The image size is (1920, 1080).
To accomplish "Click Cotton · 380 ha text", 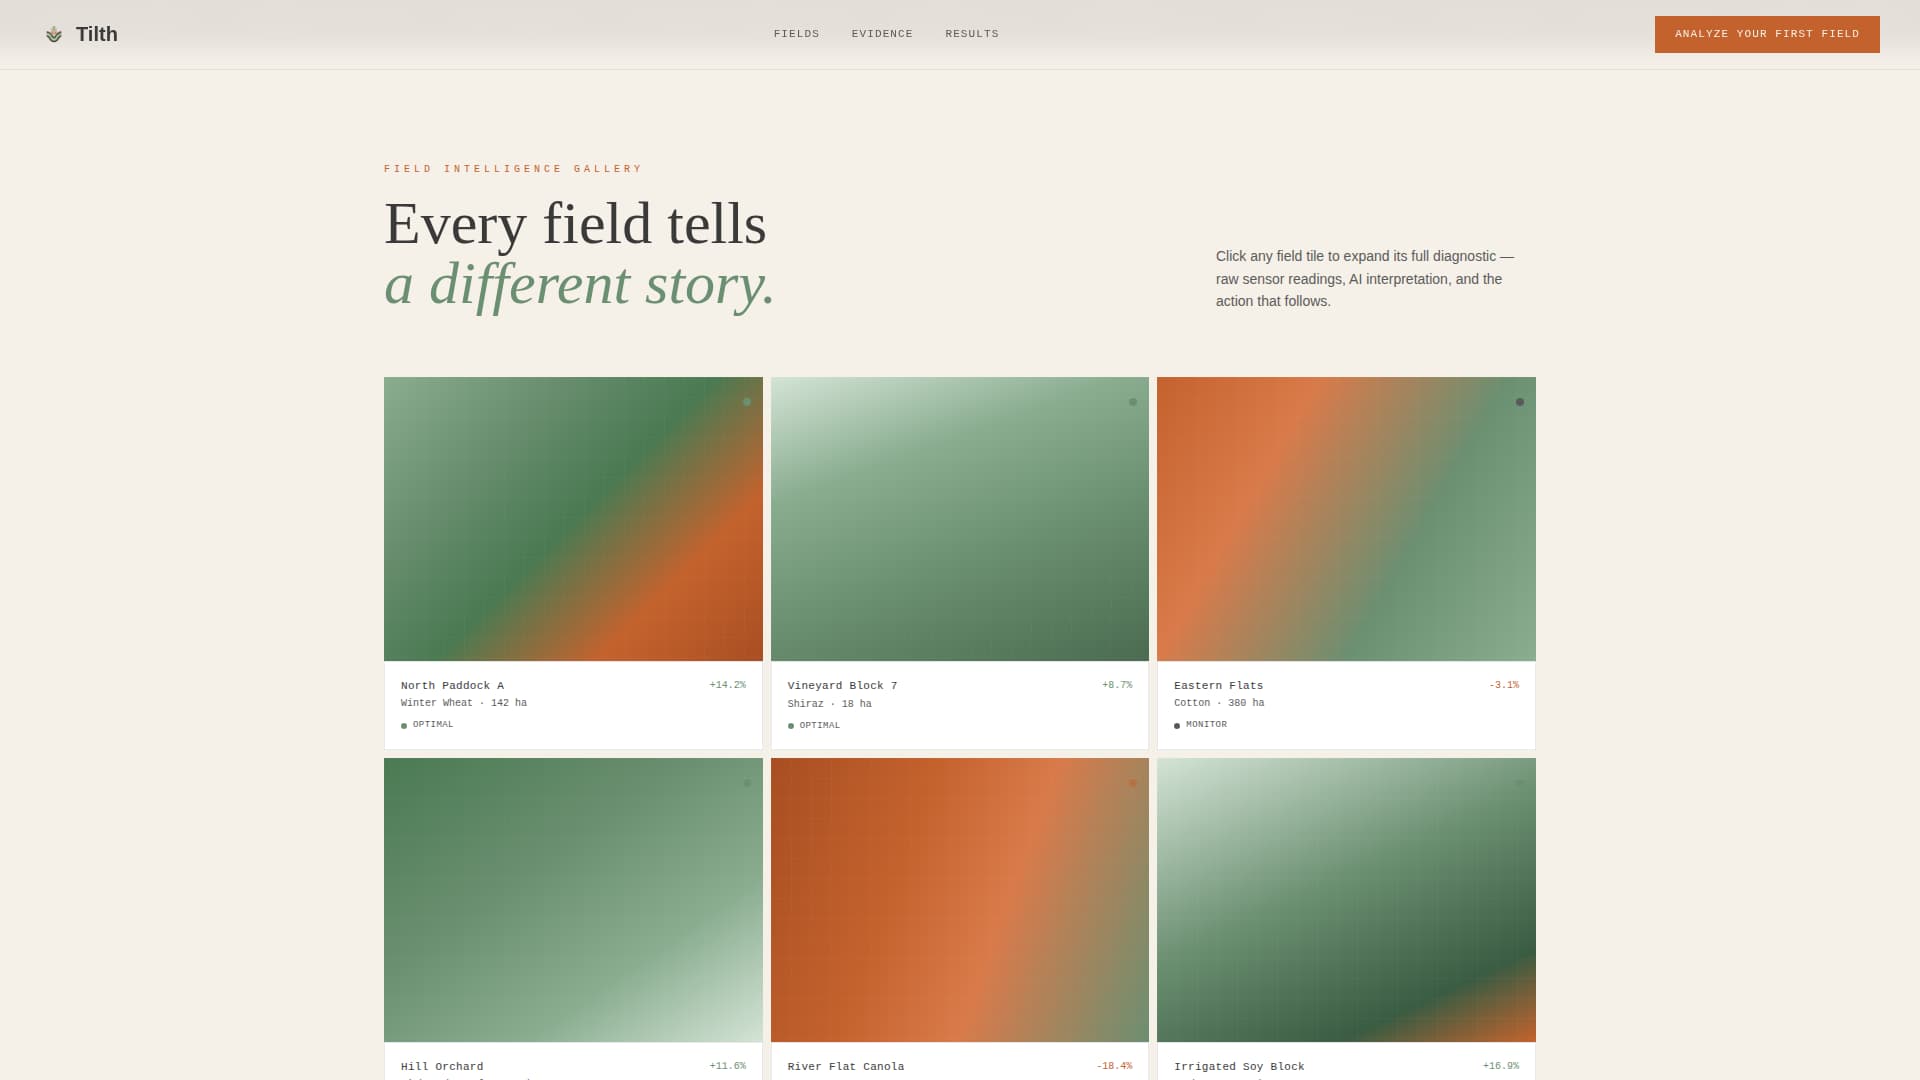I will 1219,703.
